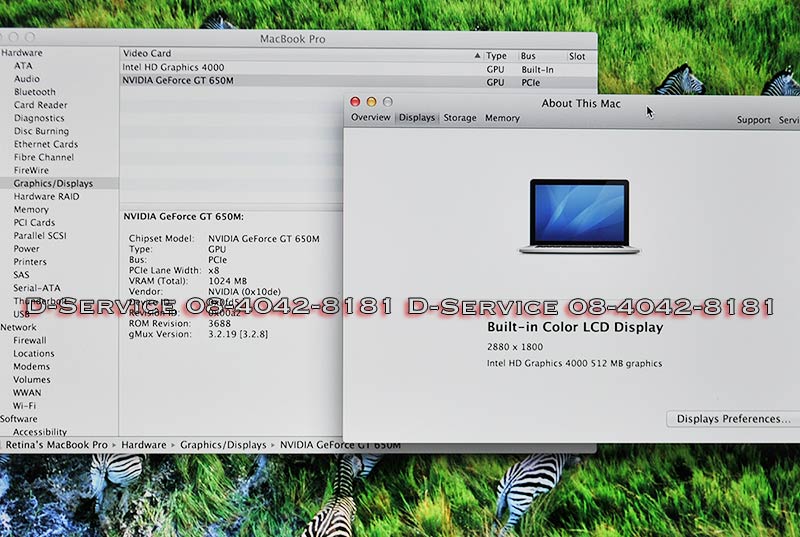Click the ROM Revision 3688 value
The height and width of the screenshot is (537, 800).
click(x=219, y=324)
